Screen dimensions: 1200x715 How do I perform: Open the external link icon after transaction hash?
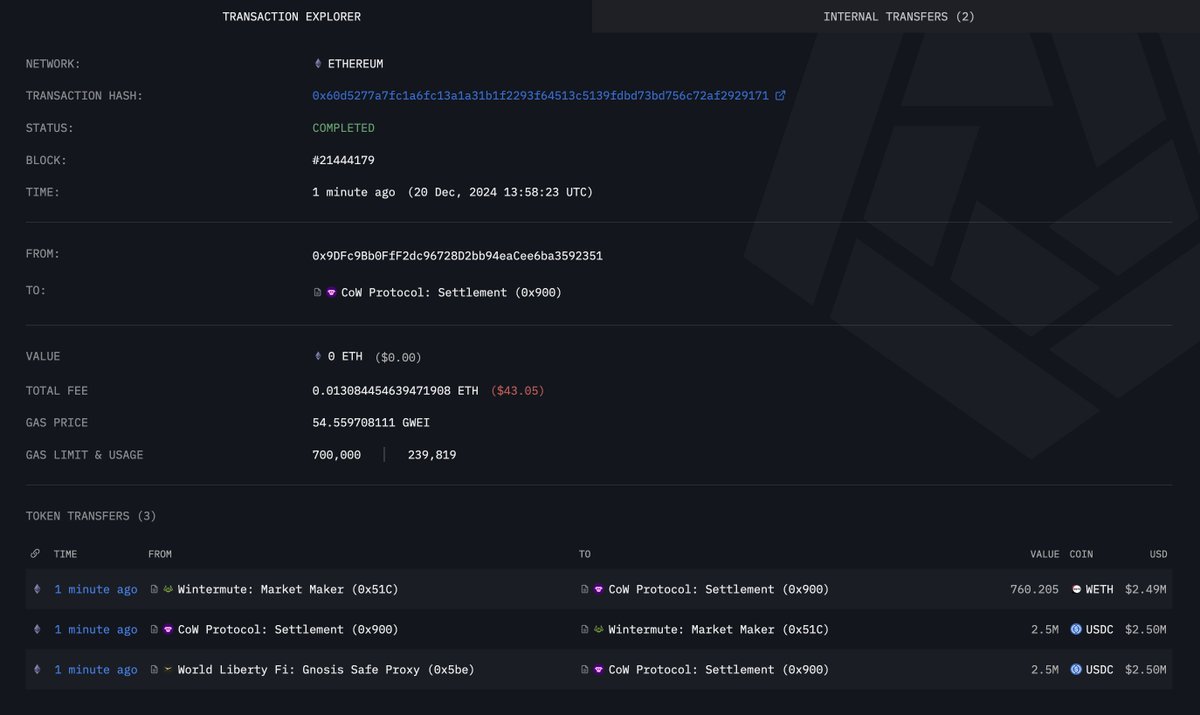click(x=781, y=95)
